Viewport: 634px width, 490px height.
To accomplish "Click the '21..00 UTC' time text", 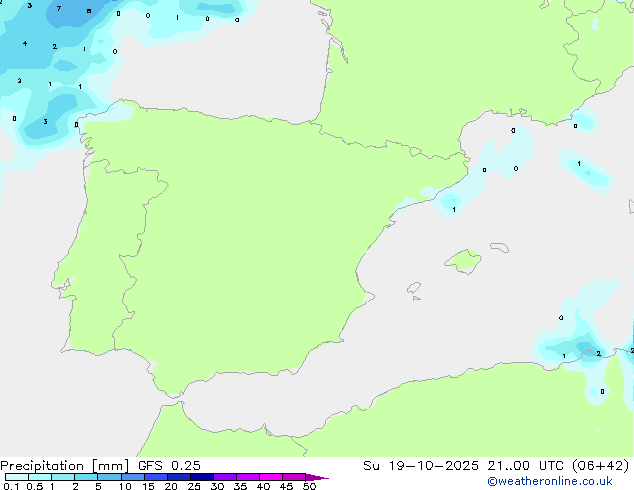I will [x=528, y=466].
